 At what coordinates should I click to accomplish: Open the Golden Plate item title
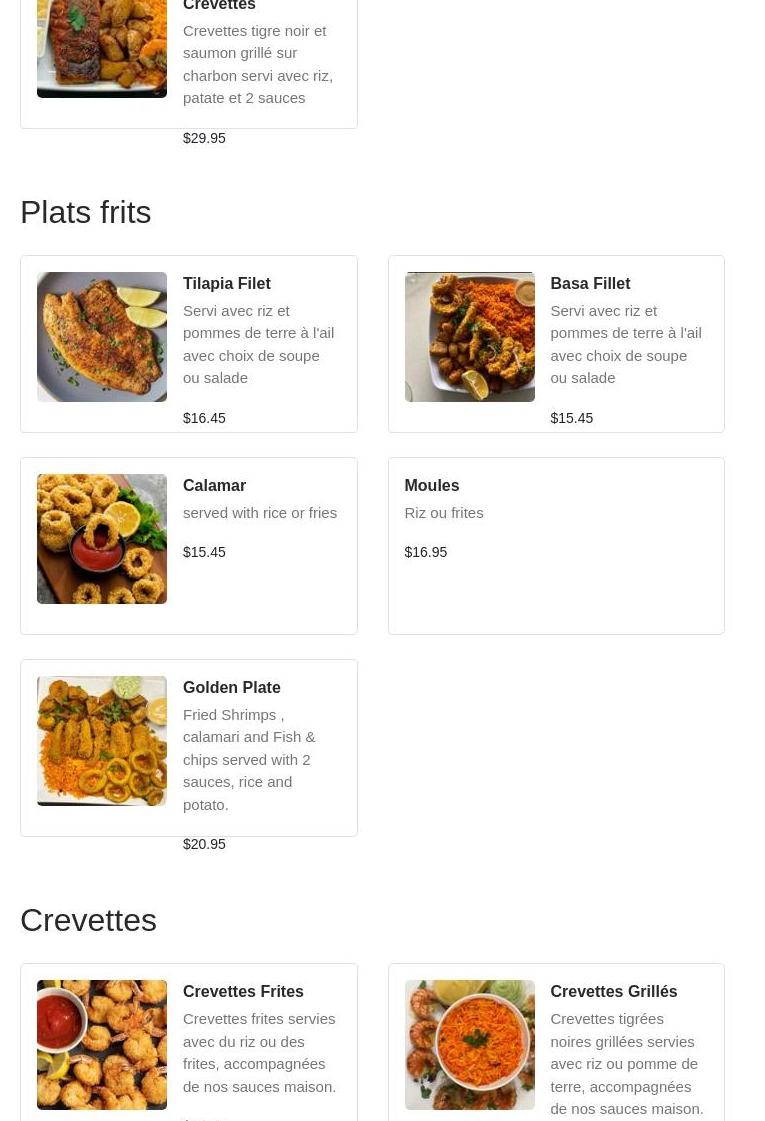pyautogui.click(x=231, y=688)
